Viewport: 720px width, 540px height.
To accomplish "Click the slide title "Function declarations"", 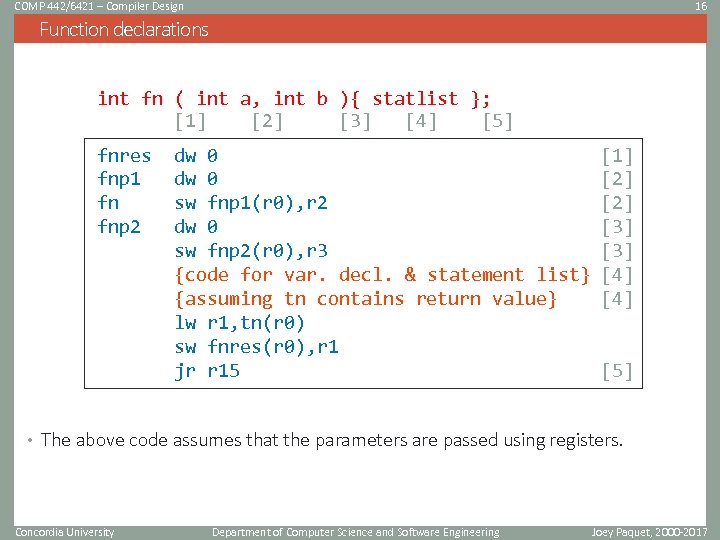I will (124, 29).
